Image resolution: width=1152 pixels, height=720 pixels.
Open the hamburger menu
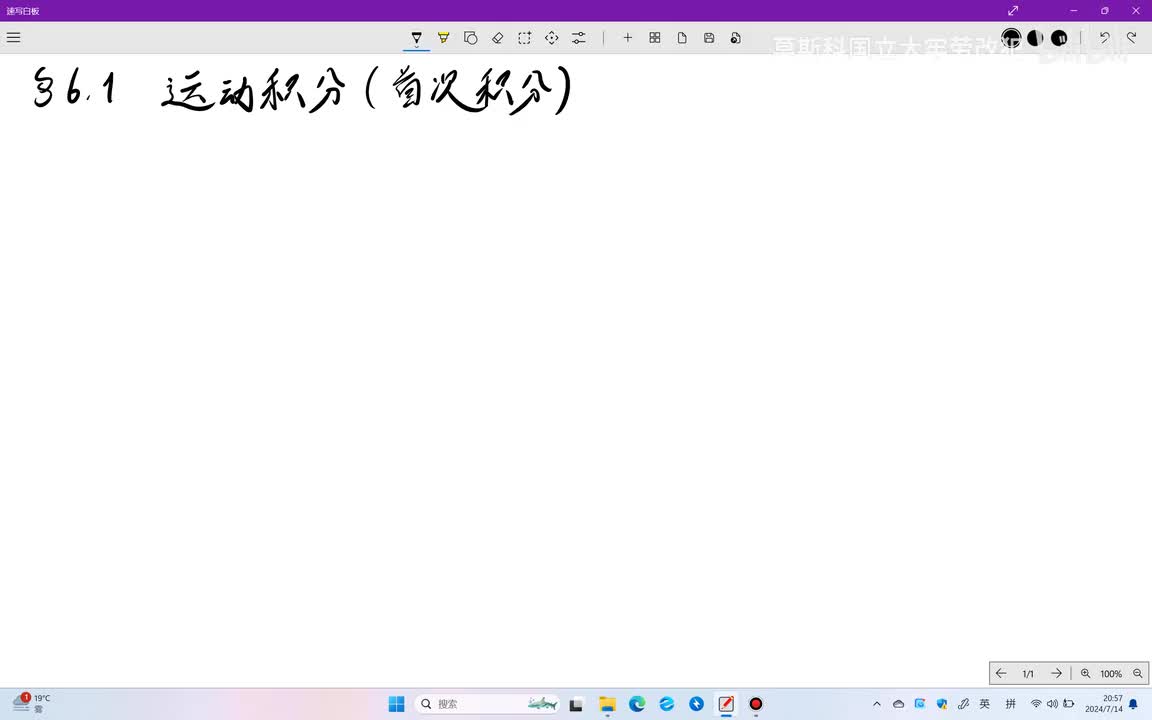tap(13, 37)
